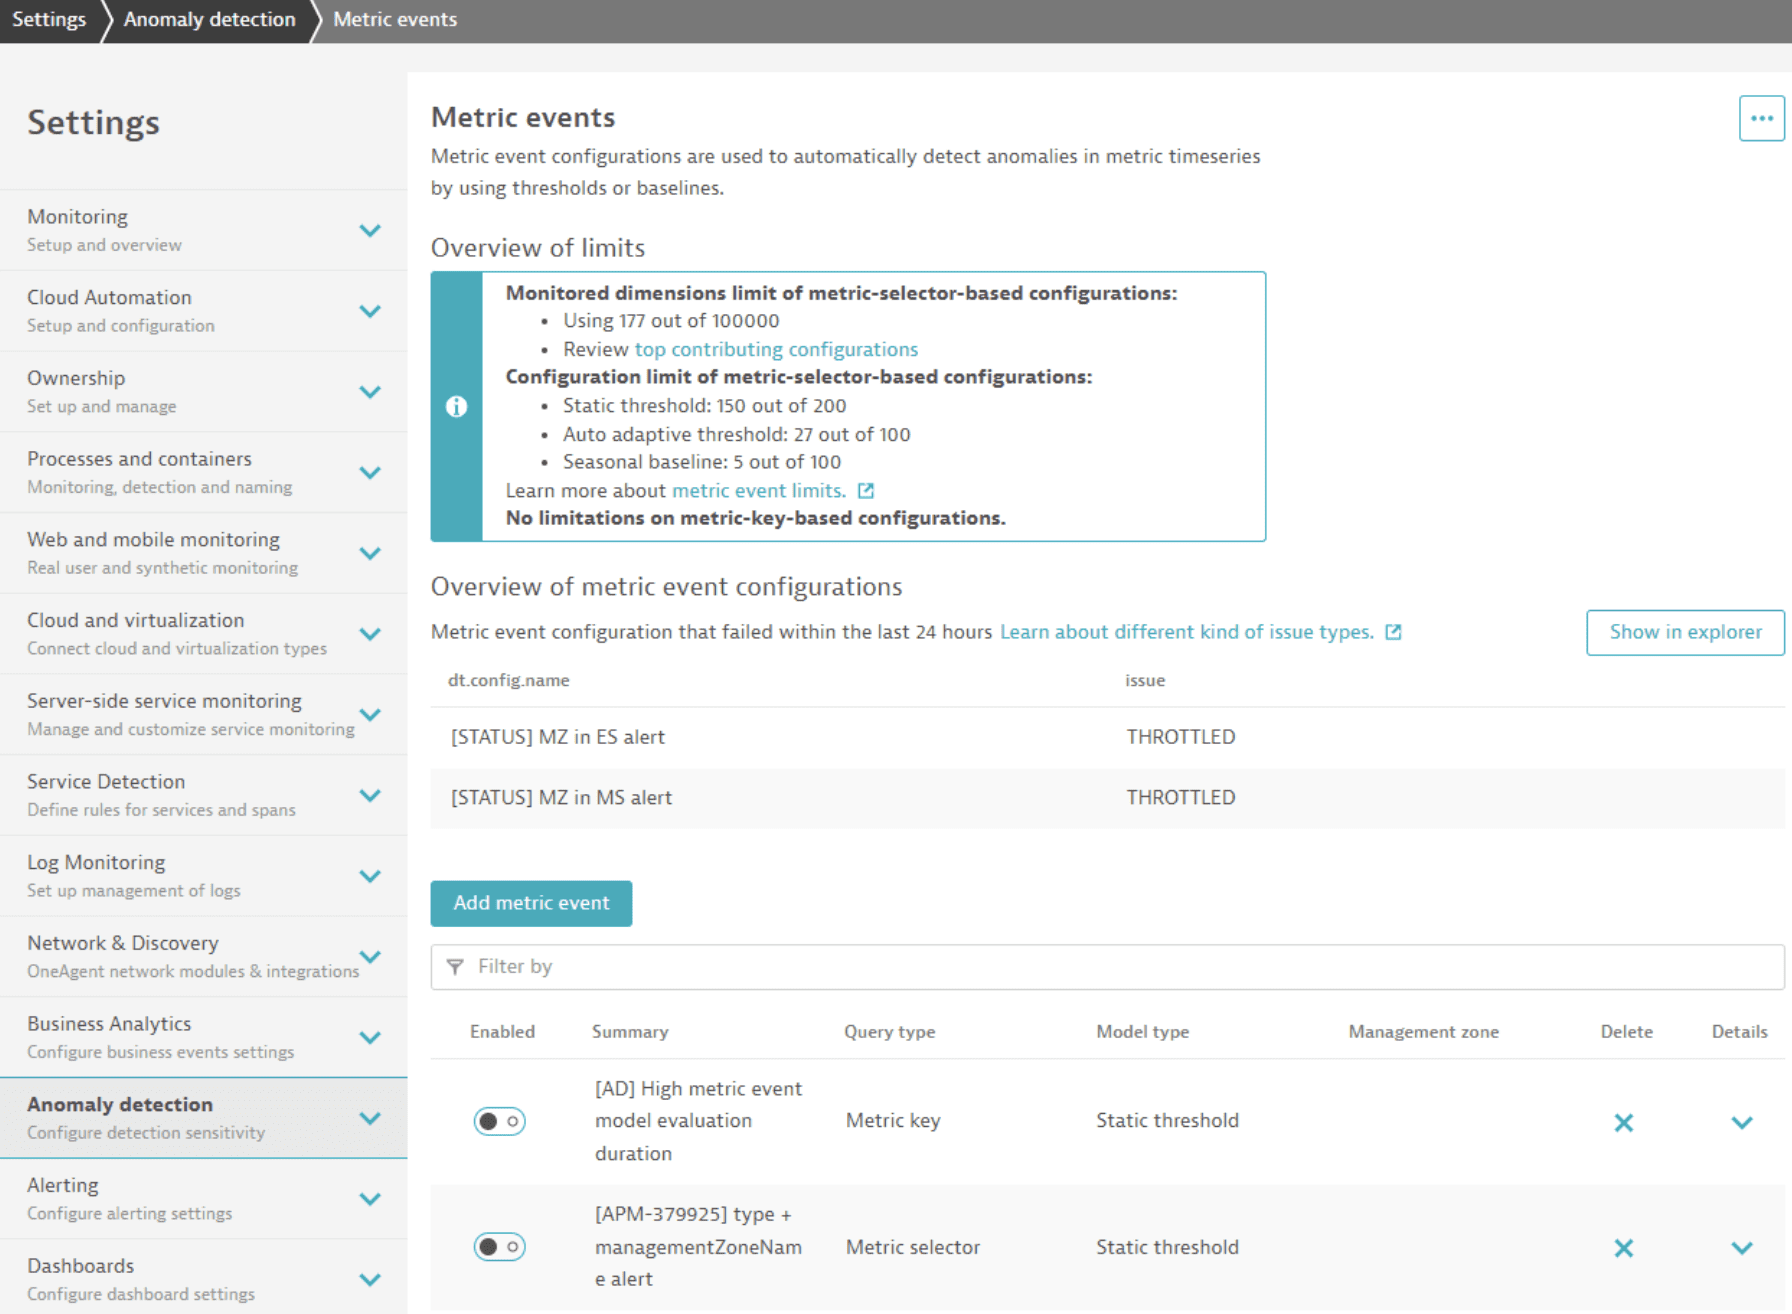The width and height of the screenshot is (1792, 1314).
Task: Click the info icon in limits box
Action: point(456,406)
